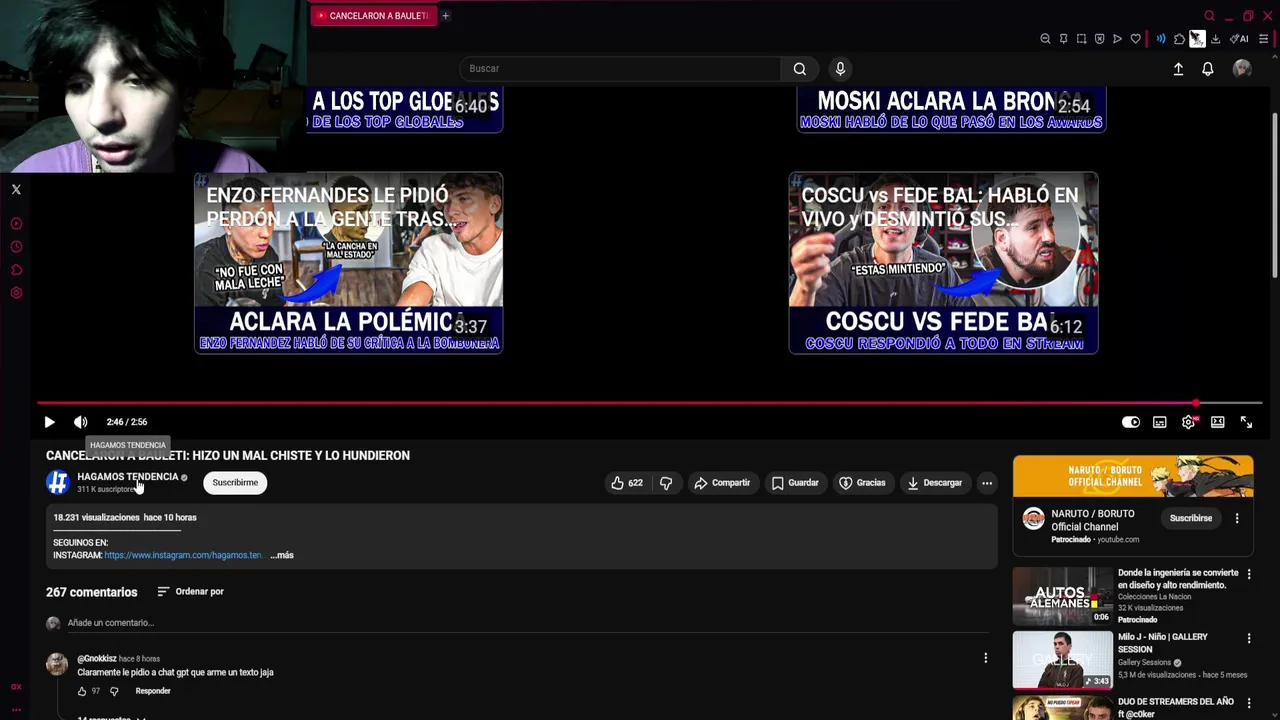
Task: Open Ordenar por comment sorting menu
Action: click(x=191, y=591)
